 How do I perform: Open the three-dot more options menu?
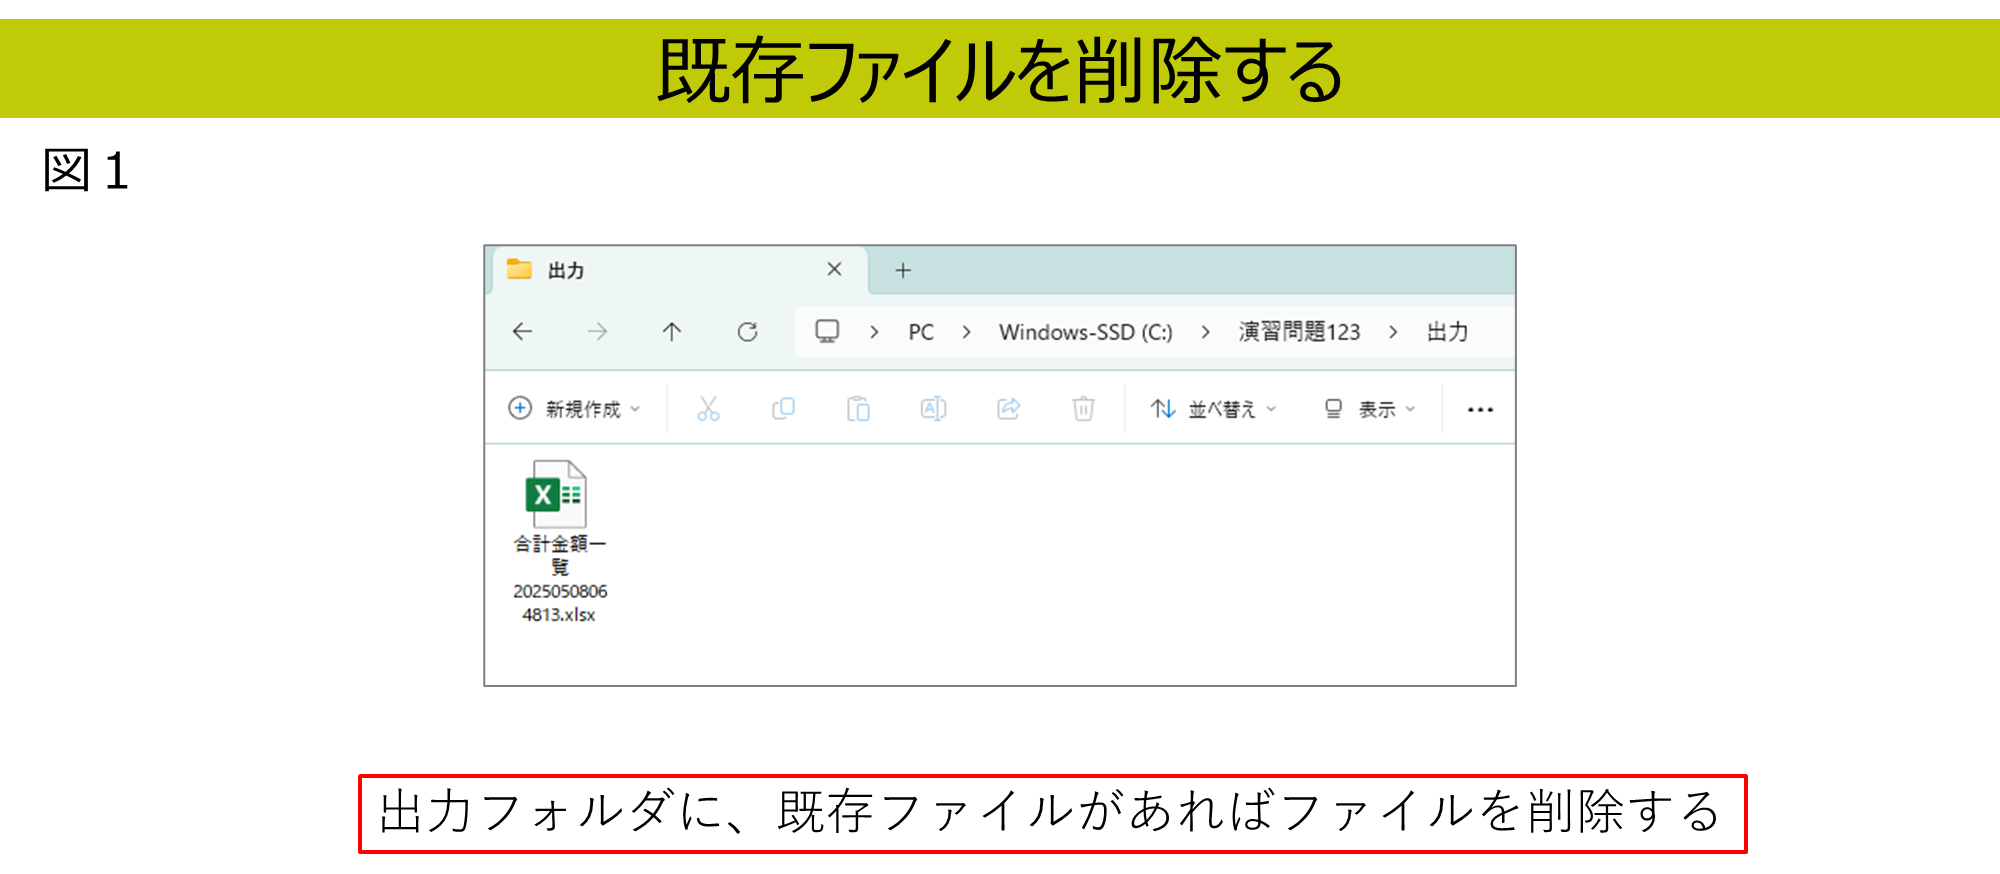point(1480,410)
